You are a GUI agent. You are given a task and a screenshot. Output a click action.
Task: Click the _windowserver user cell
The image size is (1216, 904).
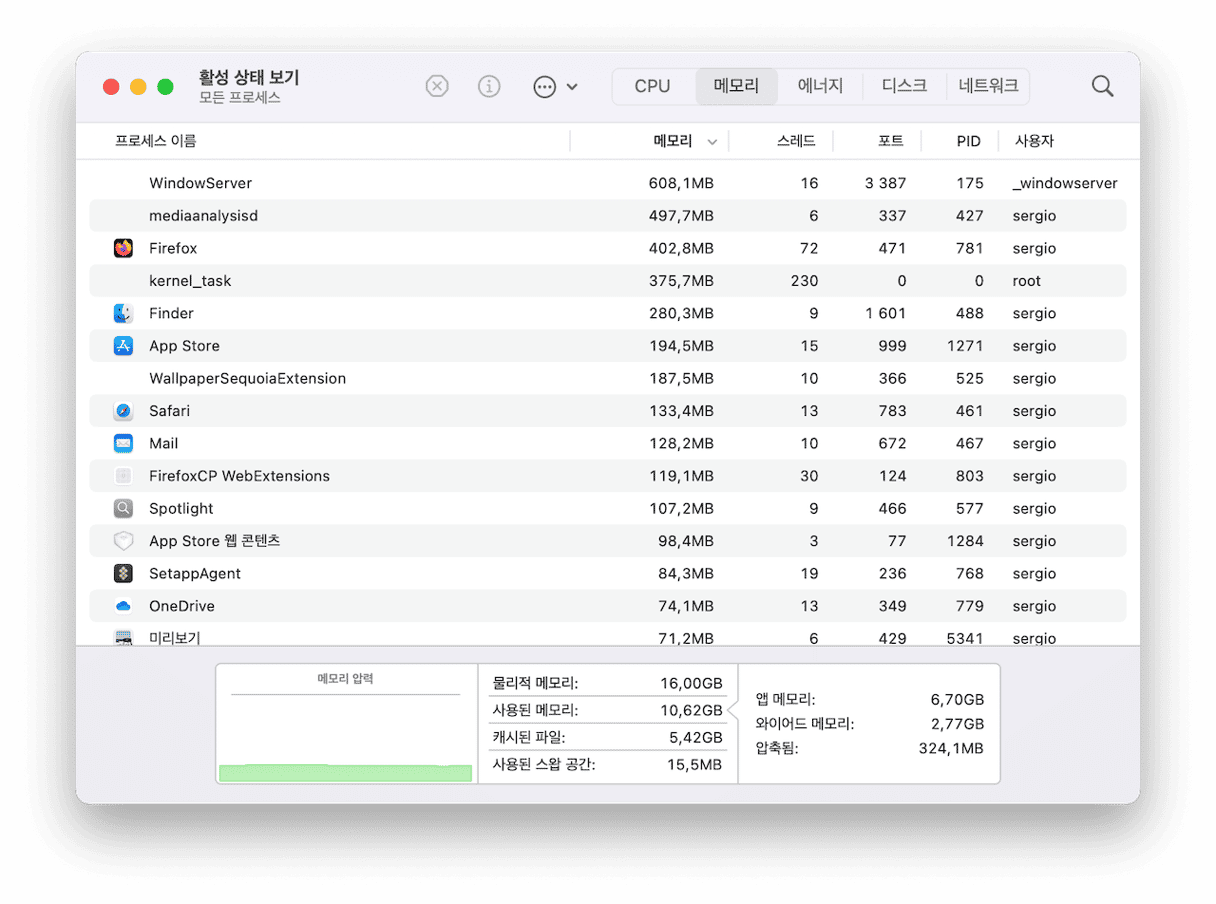[x=1065, y=183]
